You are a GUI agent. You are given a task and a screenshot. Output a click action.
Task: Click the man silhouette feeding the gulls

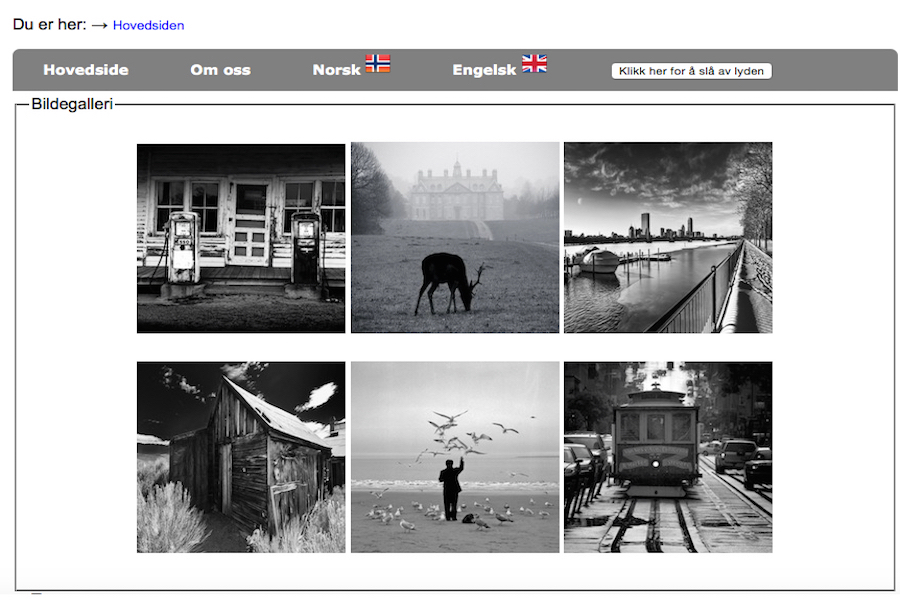pos(452,488)
